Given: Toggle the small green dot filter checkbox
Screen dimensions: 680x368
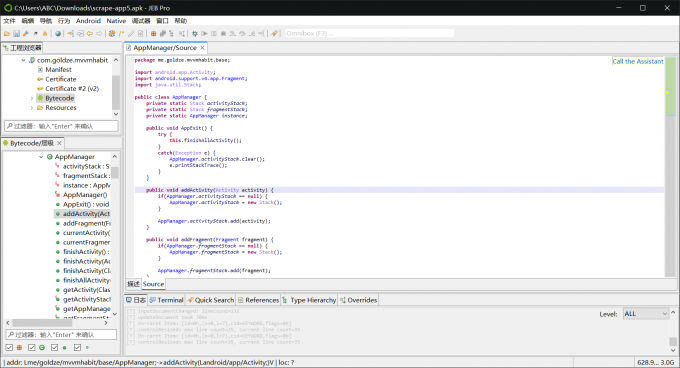Looking at the screenshot, I should point(77,348).
